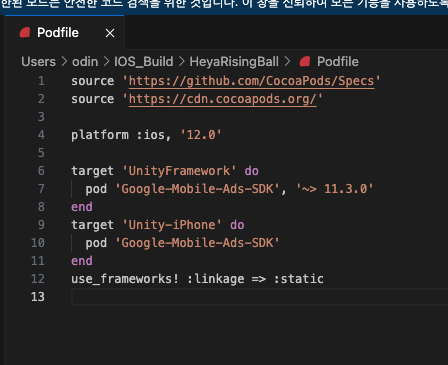Viewport: 448px width, 365px height.
Task: Click the 'Unity-iPhone' target name
Action: [x=172, y=225]
